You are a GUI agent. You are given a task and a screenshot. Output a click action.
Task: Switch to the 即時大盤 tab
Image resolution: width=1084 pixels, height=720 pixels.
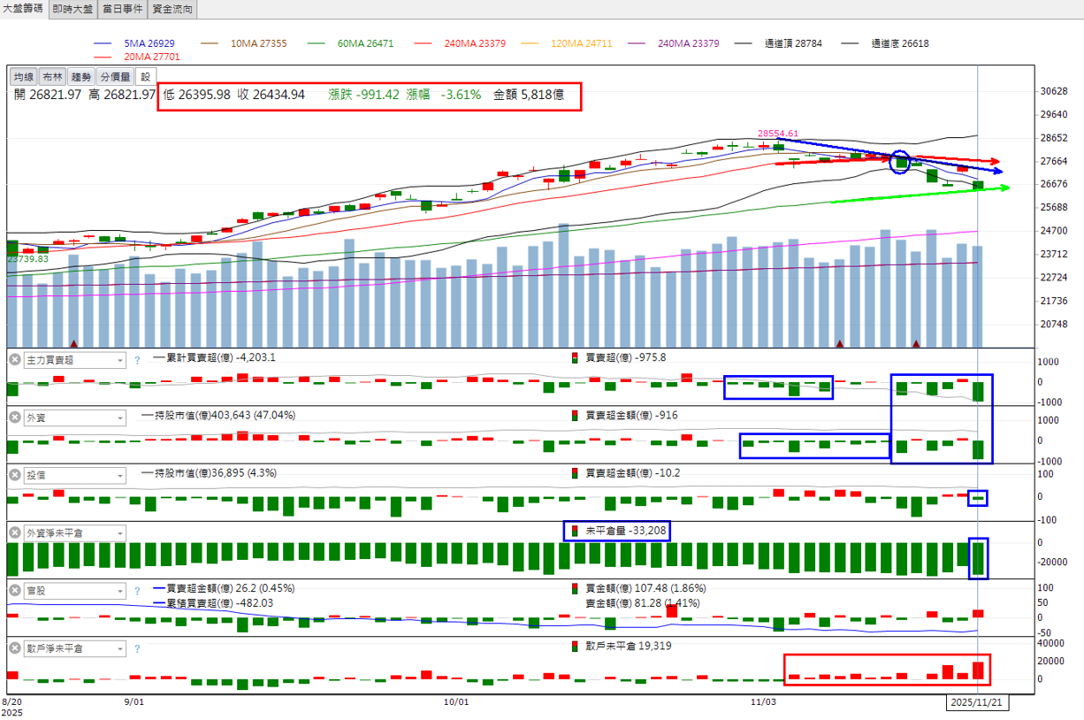tap(73, 9)
